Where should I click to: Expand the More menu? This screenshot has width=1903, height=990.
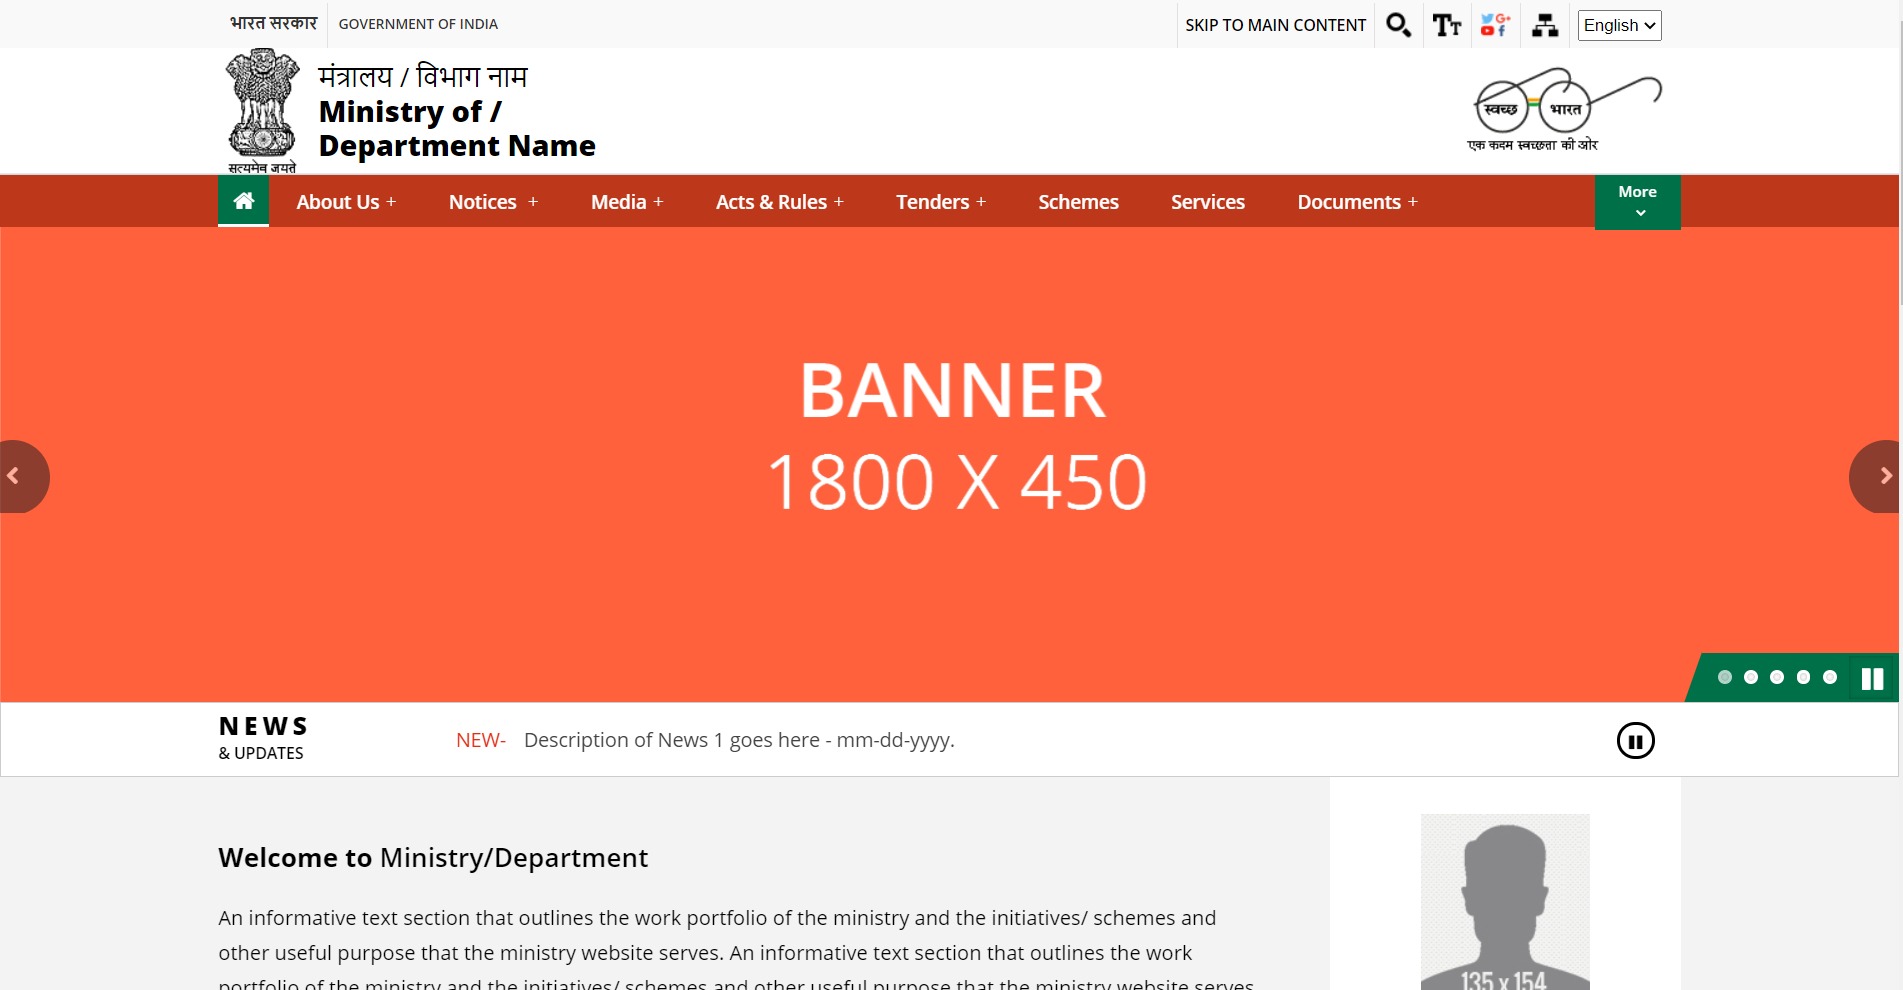[x=1637, y=201]
